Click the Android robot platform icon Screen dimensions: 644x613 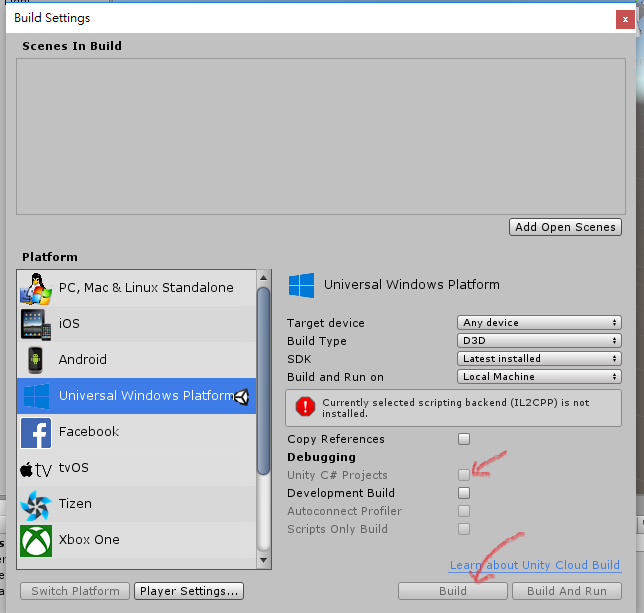(36, 360)
